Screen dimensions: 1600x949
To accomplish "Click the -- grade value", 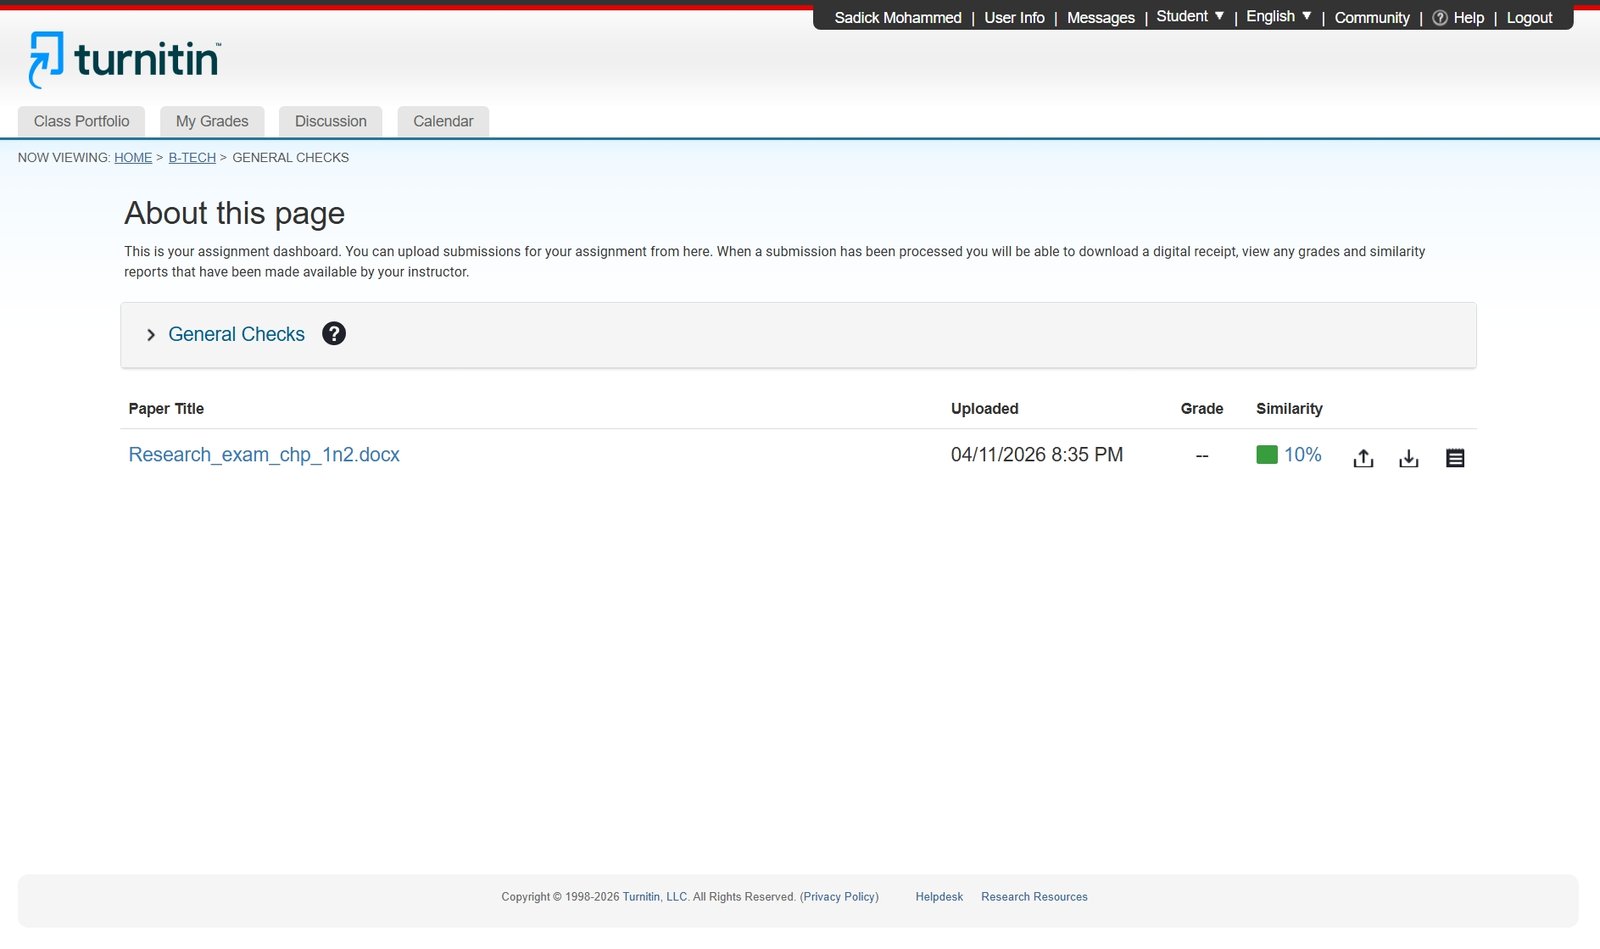I will click(1202, 456).
